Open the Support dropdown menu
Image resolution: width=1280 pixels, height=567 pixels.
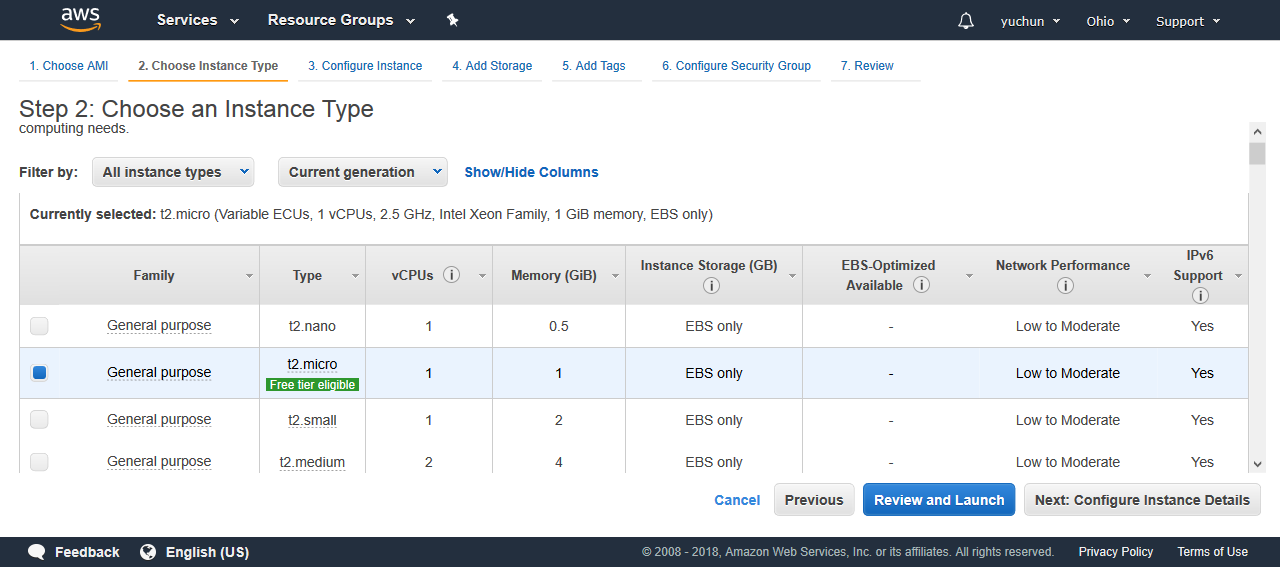click(1188, 21)
